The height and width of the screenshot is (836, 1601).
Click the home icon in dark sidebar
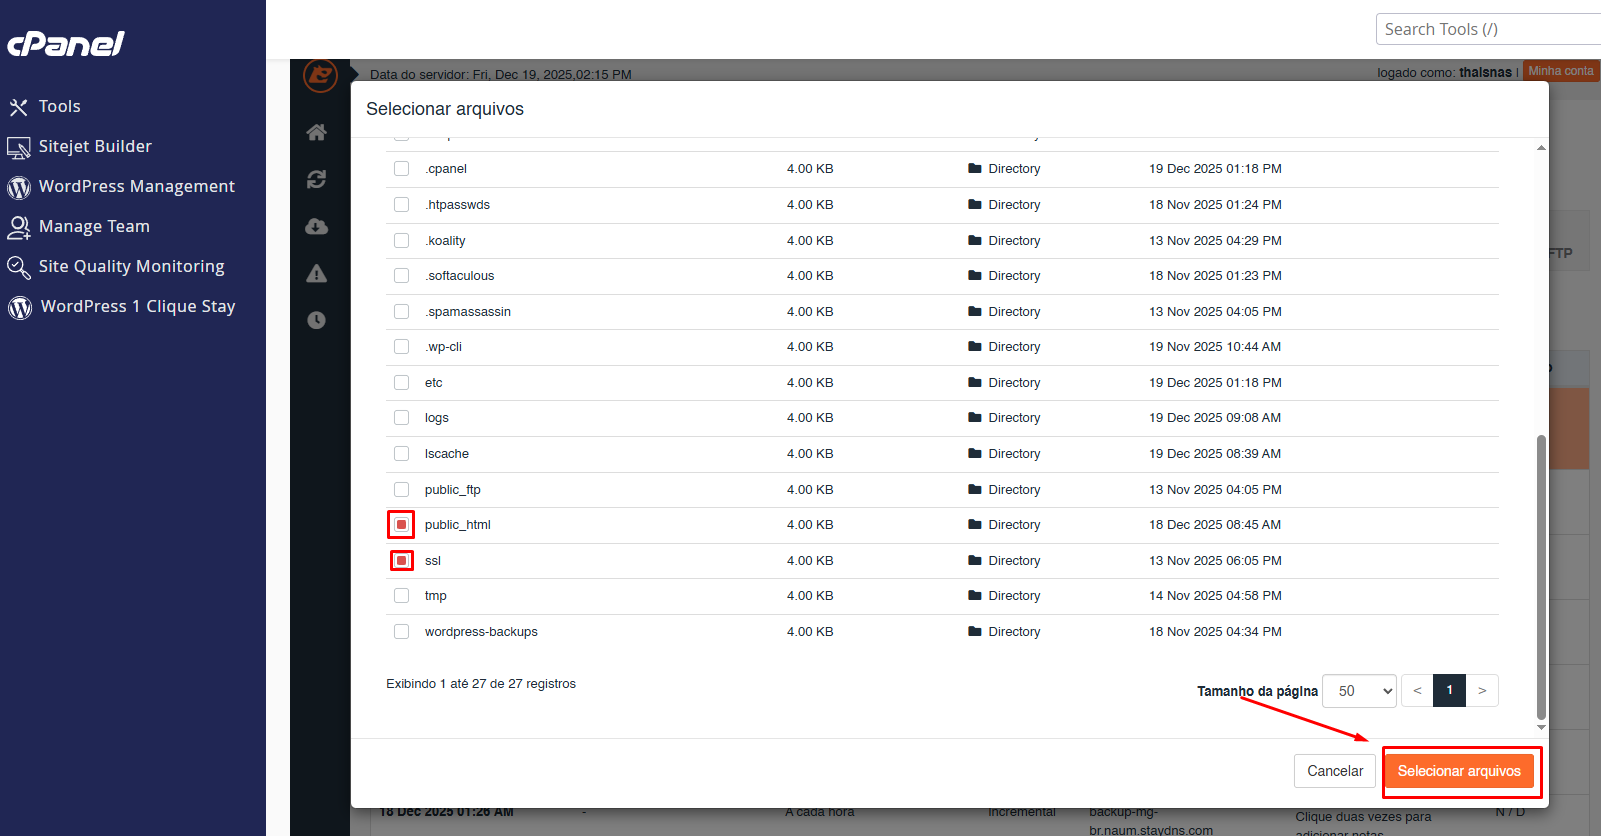click(x=317, y=132)
